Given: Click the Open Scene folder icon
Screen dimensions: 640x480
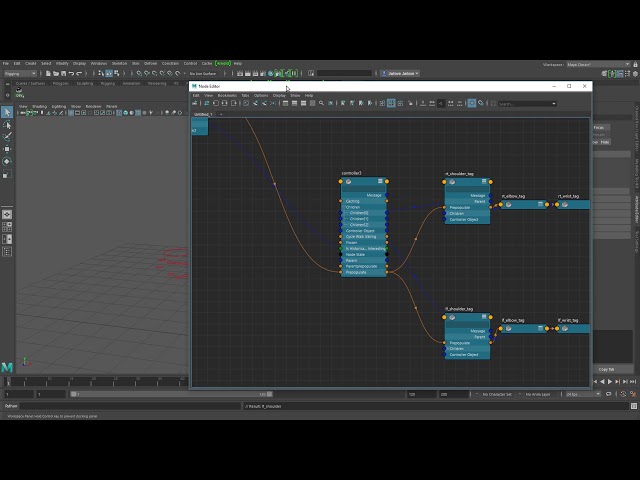Looking at the screenshot, I should 56,73.
